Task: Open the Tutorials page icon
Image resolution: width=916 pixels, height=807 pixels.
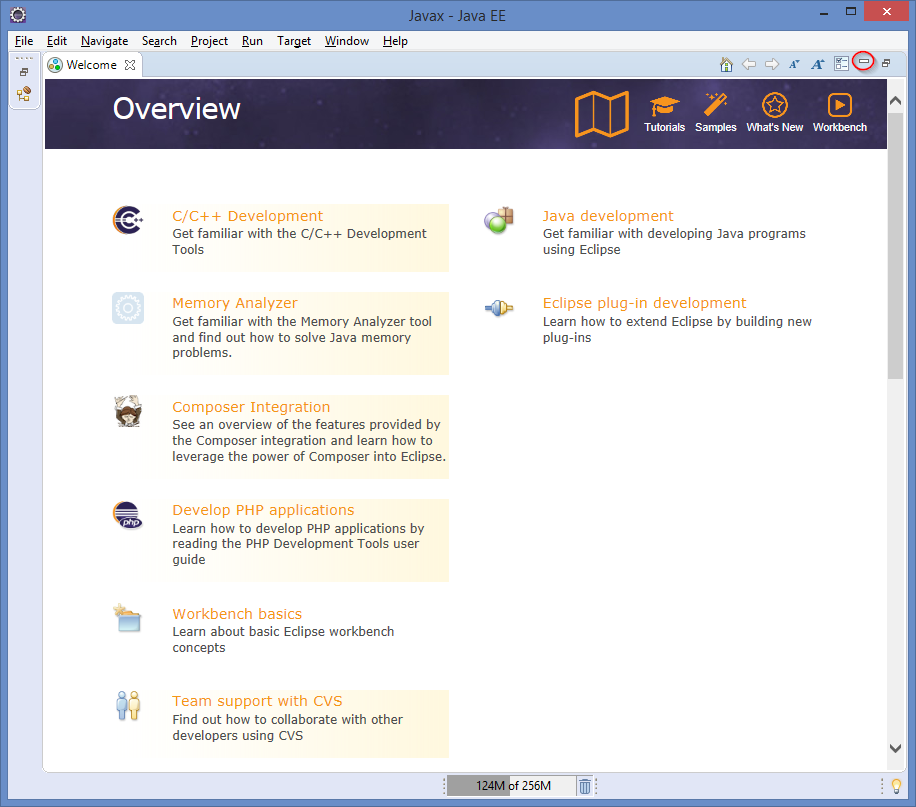Action: tap(664, 106)
